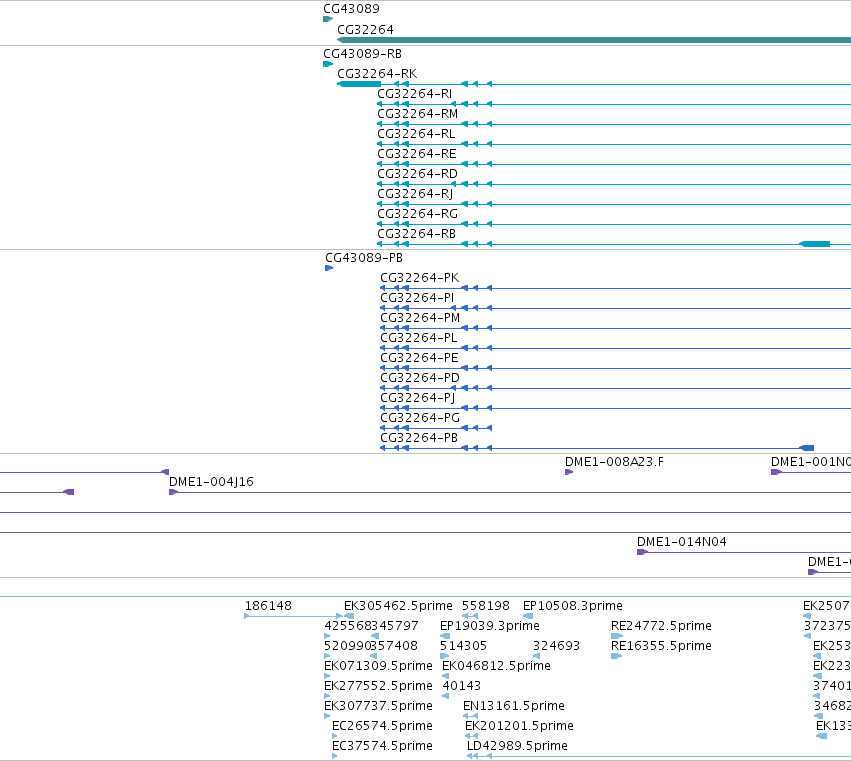Click the CG32264-RM transcript label
Viewport: 851px width, 761px height.
pos(417,114)
